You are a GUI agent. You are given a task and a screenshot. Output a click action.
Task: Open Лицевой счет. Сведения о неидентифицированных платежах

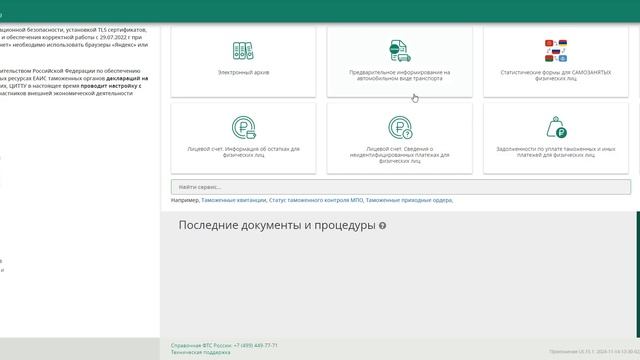(400, 155)
